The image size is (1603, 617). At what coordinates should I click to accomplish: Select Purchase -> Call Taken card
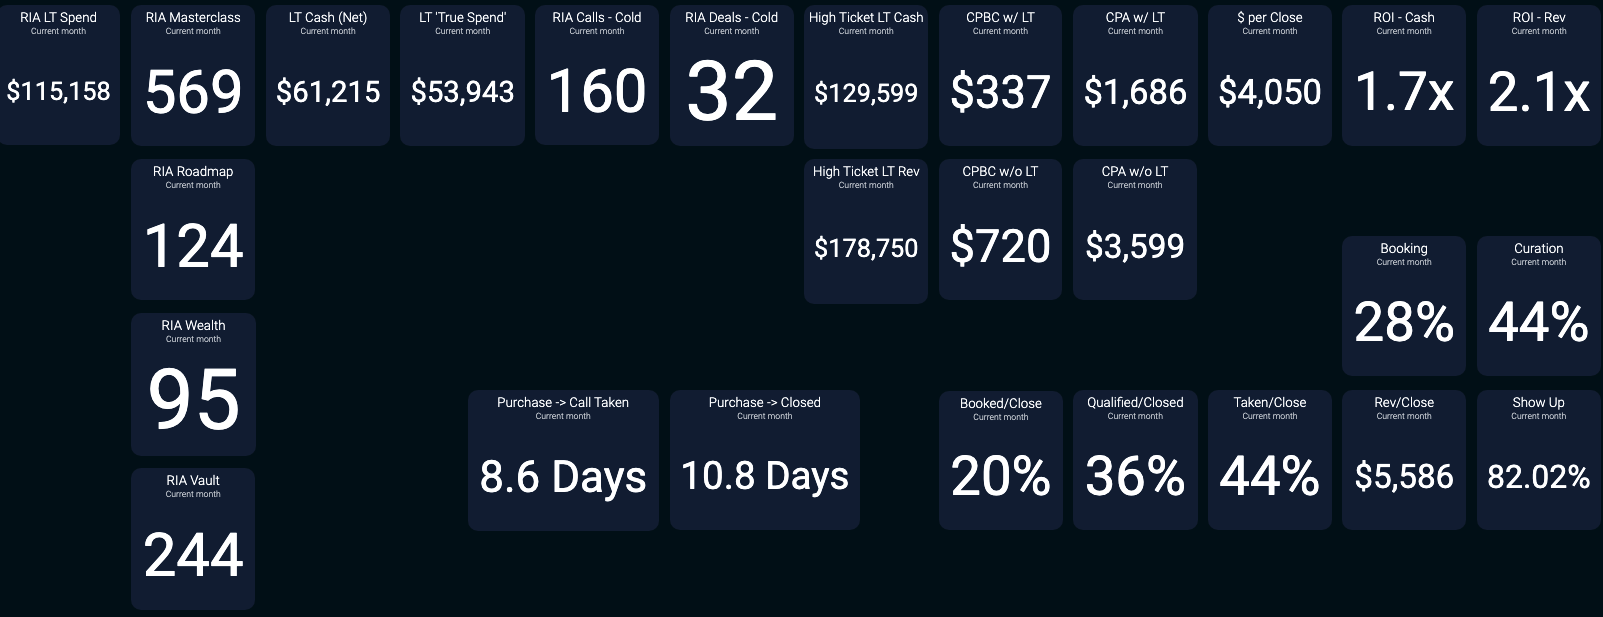(x=563, y=460)
